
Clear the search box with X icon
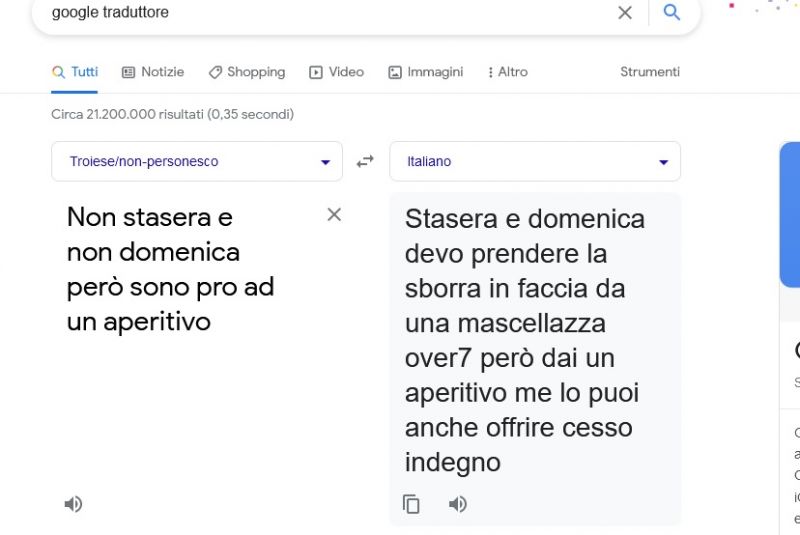tap(625, 13)
